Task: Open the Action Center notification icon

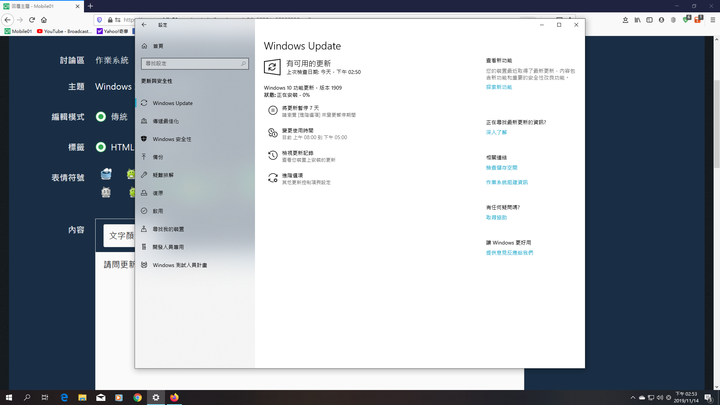Action: pyautogui.click(x=709, y=398)
